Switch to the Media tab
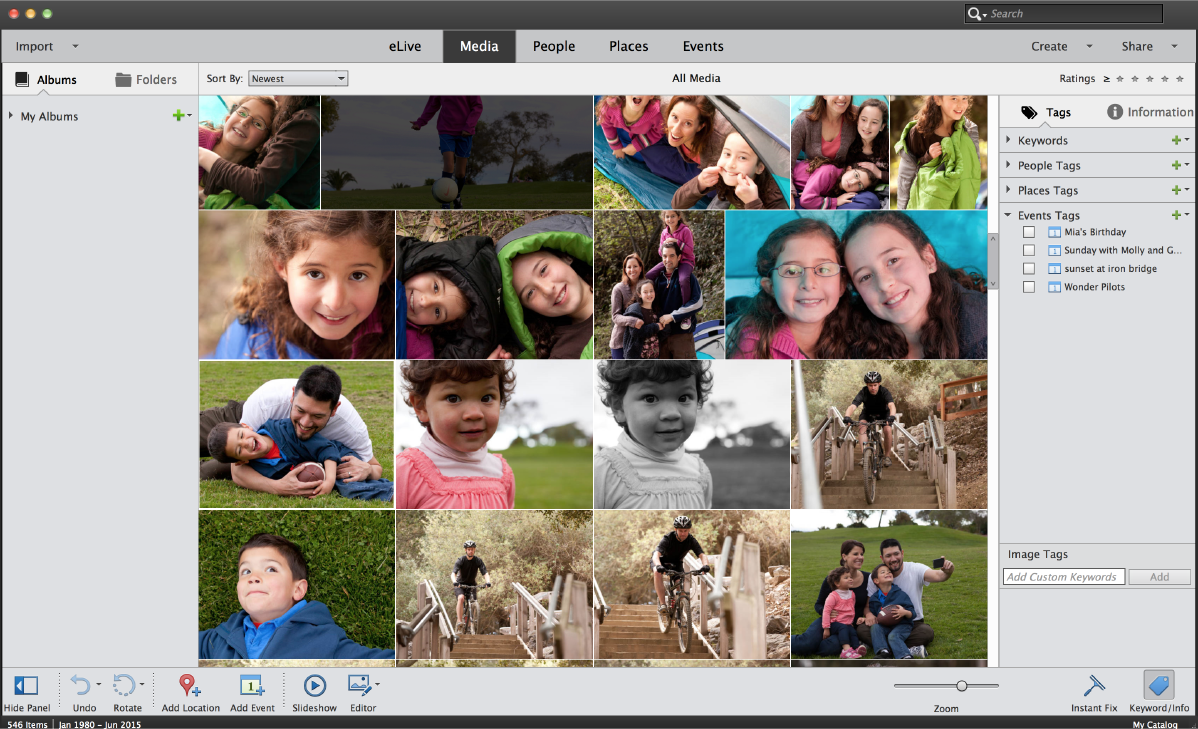Viewport: 1198px width, 729px height. 479,47
